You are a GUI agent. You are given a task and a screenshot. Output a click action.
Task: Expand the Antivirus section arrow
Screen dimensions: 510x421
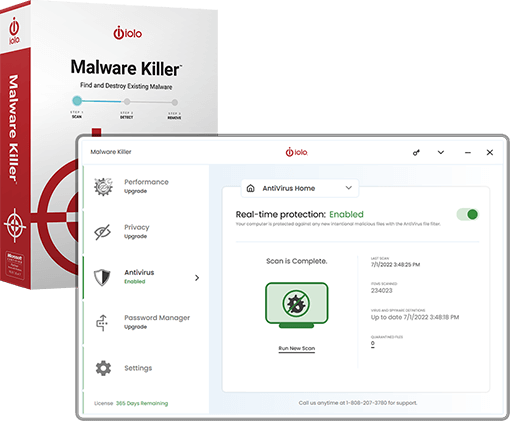[197, 278]
